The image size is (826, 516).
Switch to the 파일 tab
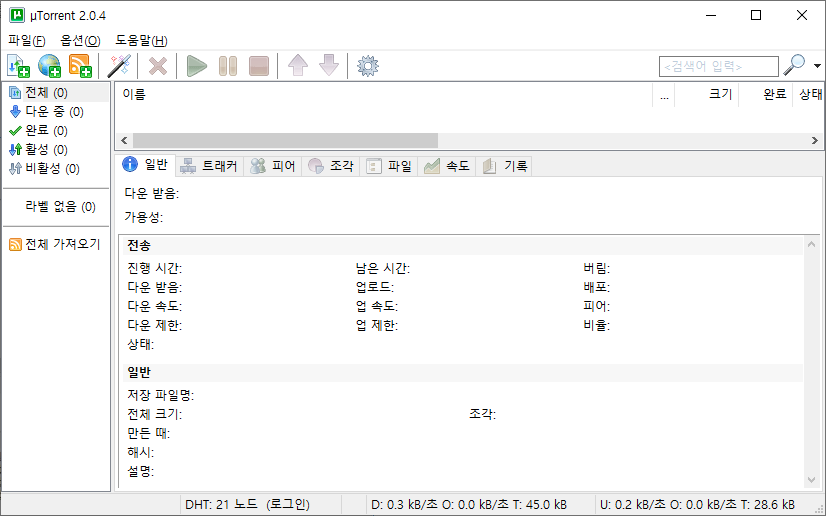pyautogui.click(x=389, y=166)
